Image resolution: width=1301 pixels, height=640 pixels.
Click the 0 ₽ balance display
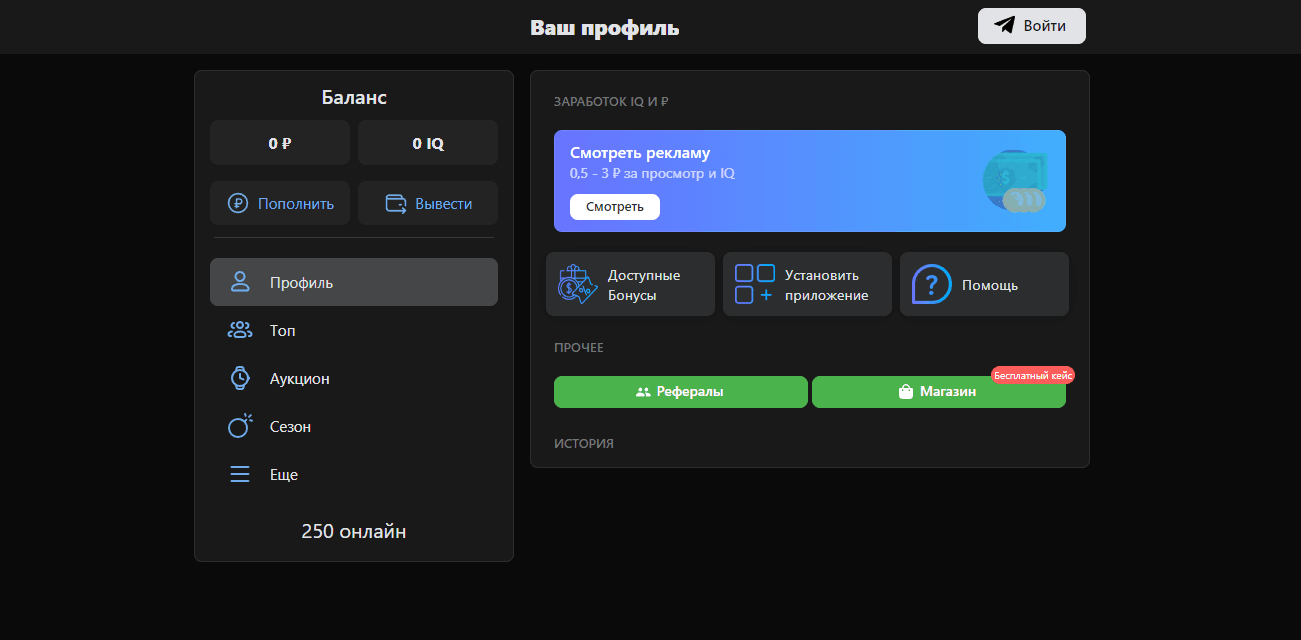tap(279, 142)
